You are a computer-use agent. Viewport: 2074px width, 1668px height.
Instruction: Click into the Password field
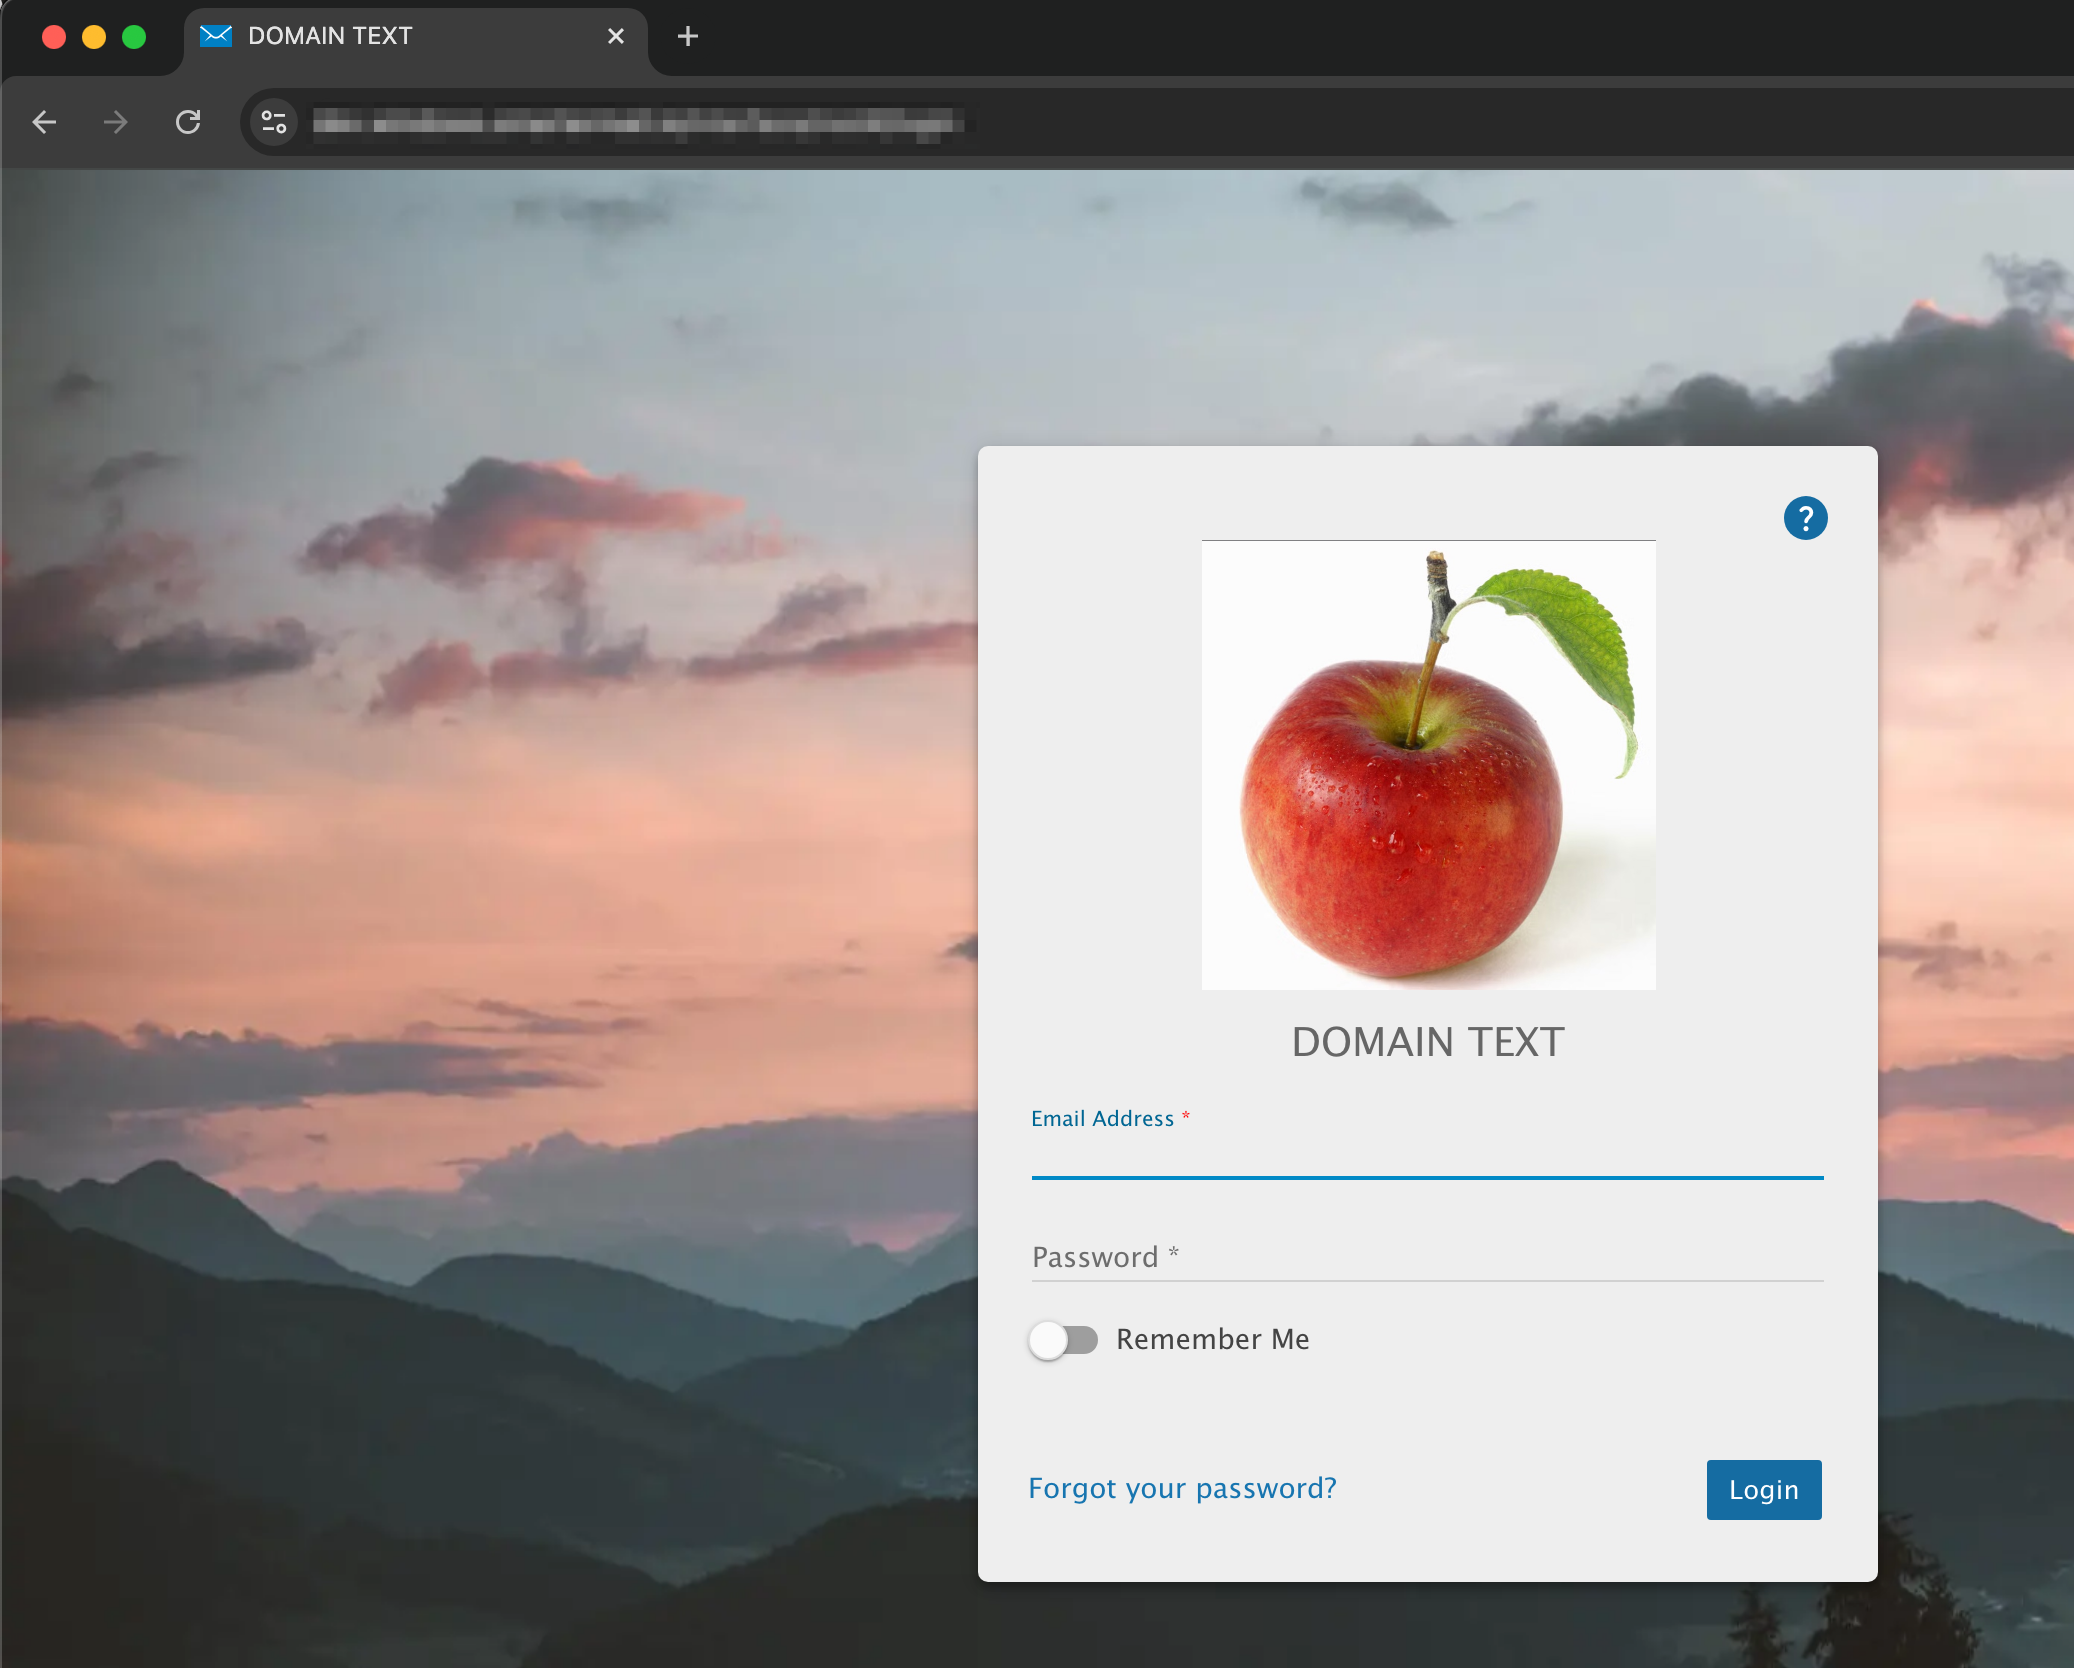(x=1427, y=1257)
